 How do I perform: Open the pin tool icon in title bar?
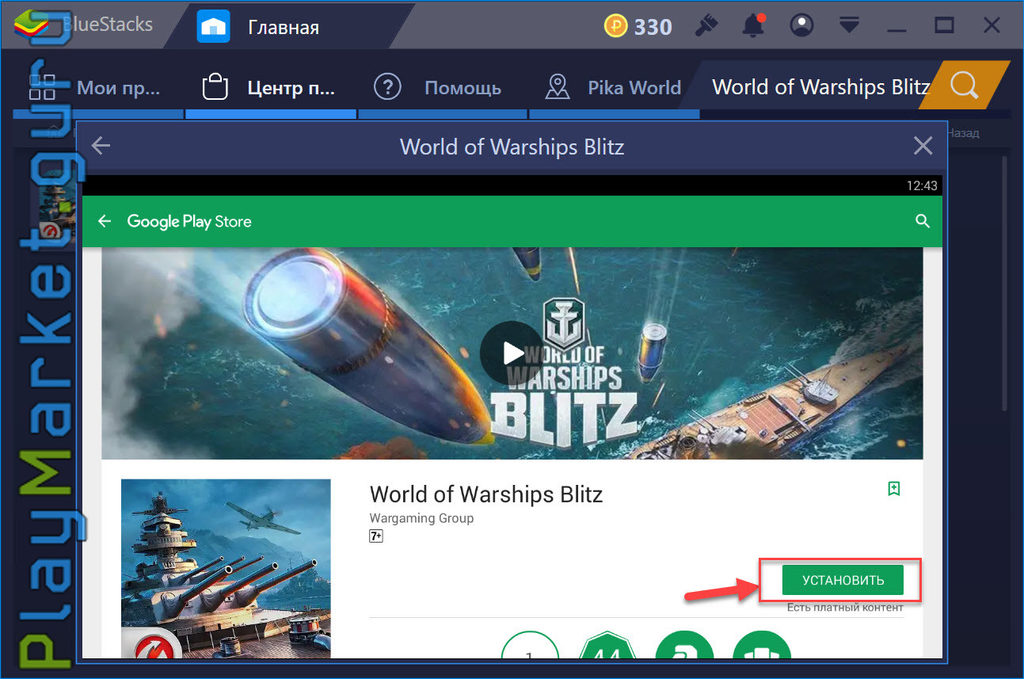tap(706, 25)
